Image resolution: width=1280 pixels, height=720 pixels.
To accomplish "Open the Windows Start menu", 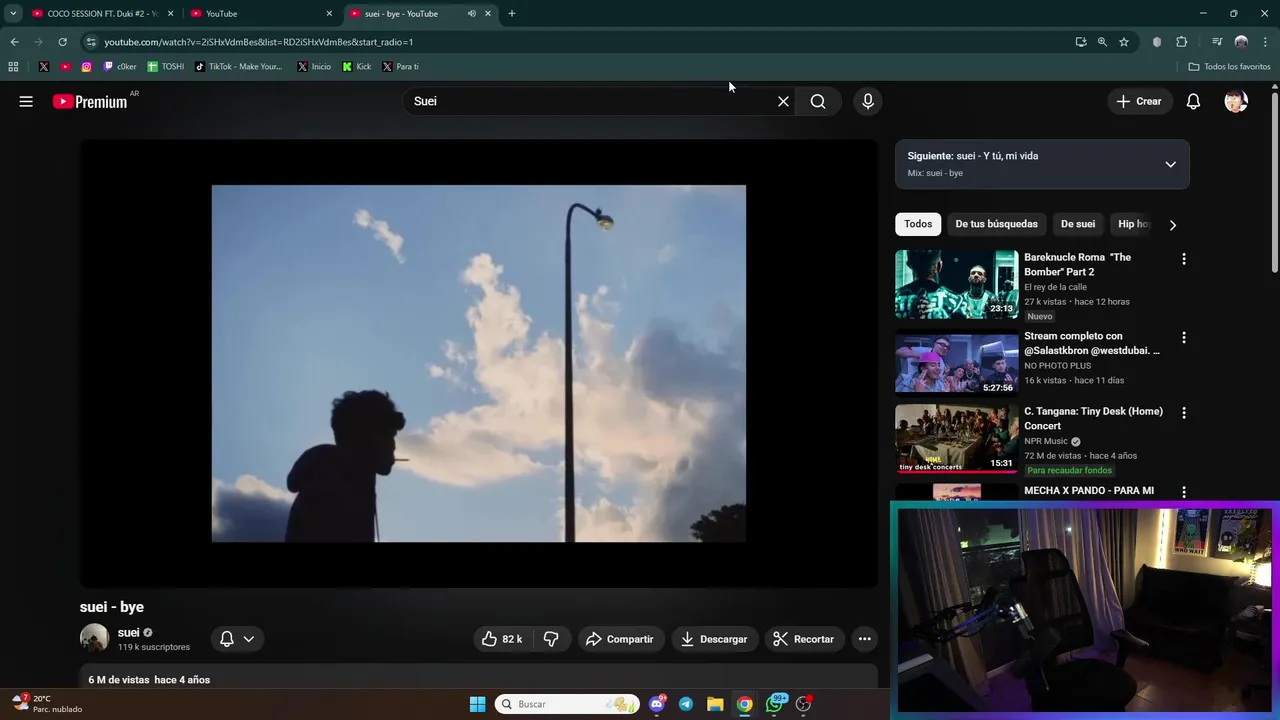I will [x=477, y=704].
